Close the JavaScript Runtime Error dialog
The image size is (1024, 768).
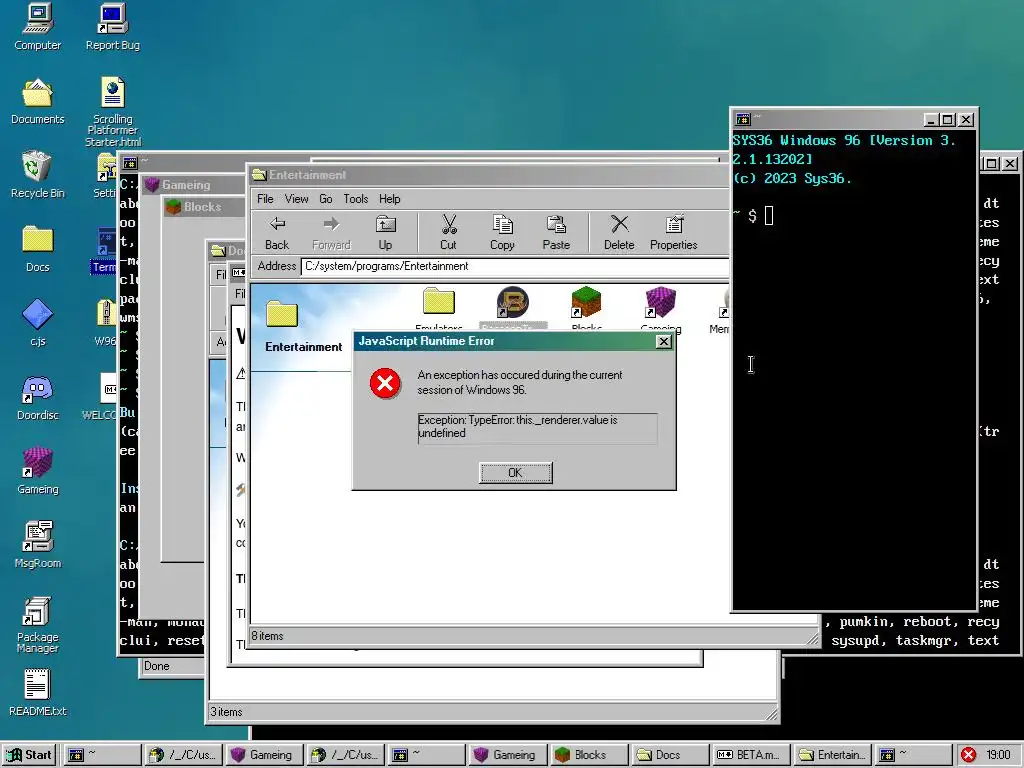pos(663,341)
